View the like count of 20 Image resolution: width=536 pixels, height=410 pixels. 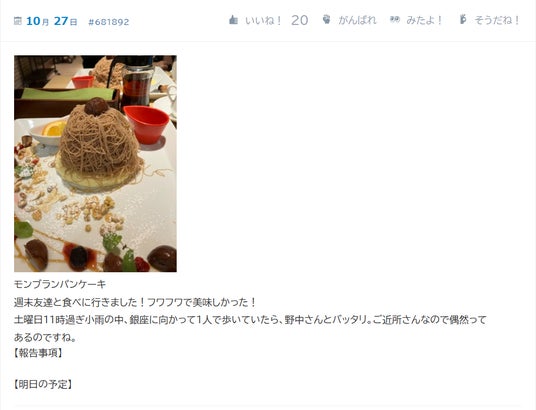click(299, 20)
